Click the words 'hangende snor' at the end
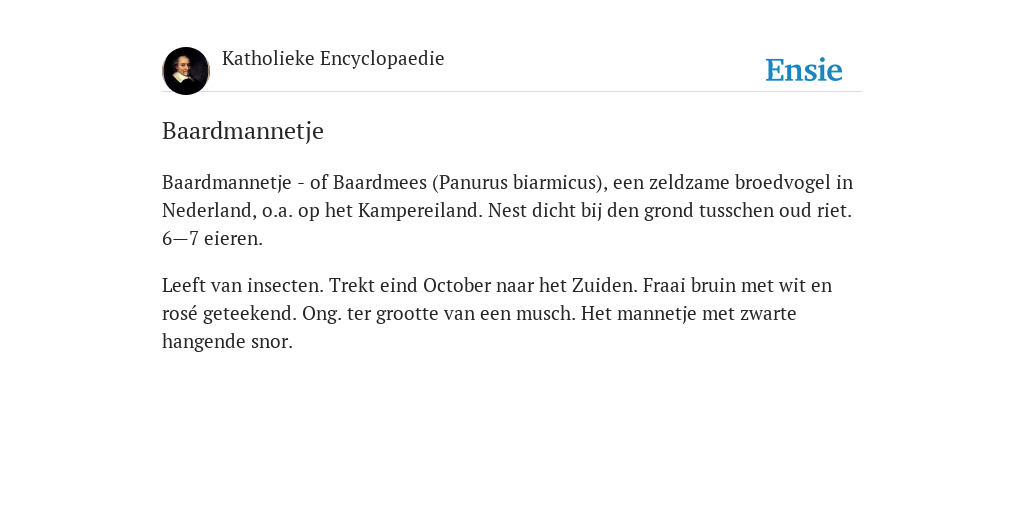 click(x=226, y=342)
